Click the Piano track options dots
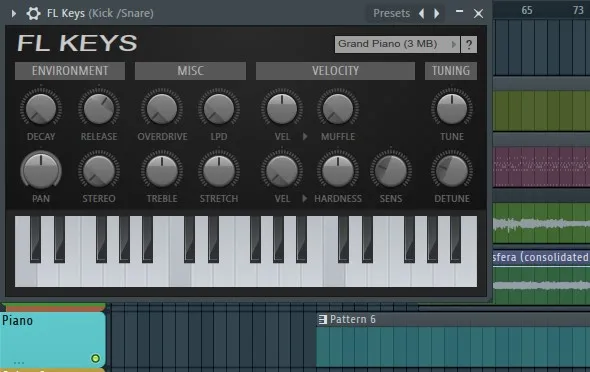Screen dimensions: 590x372 (19, 363)
